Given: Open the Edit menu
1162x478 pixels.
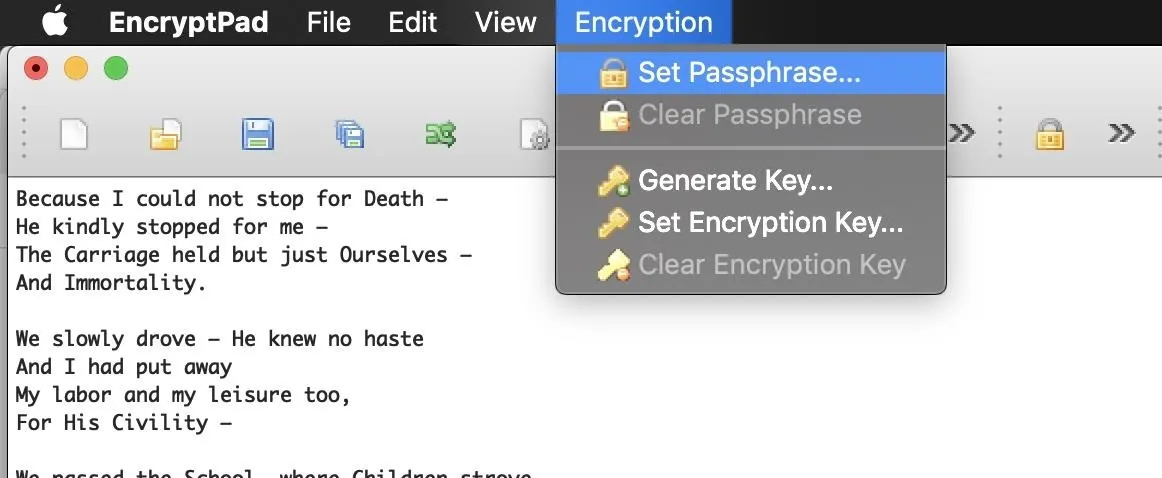Looking at the screenshot, I should click(413, 22).
